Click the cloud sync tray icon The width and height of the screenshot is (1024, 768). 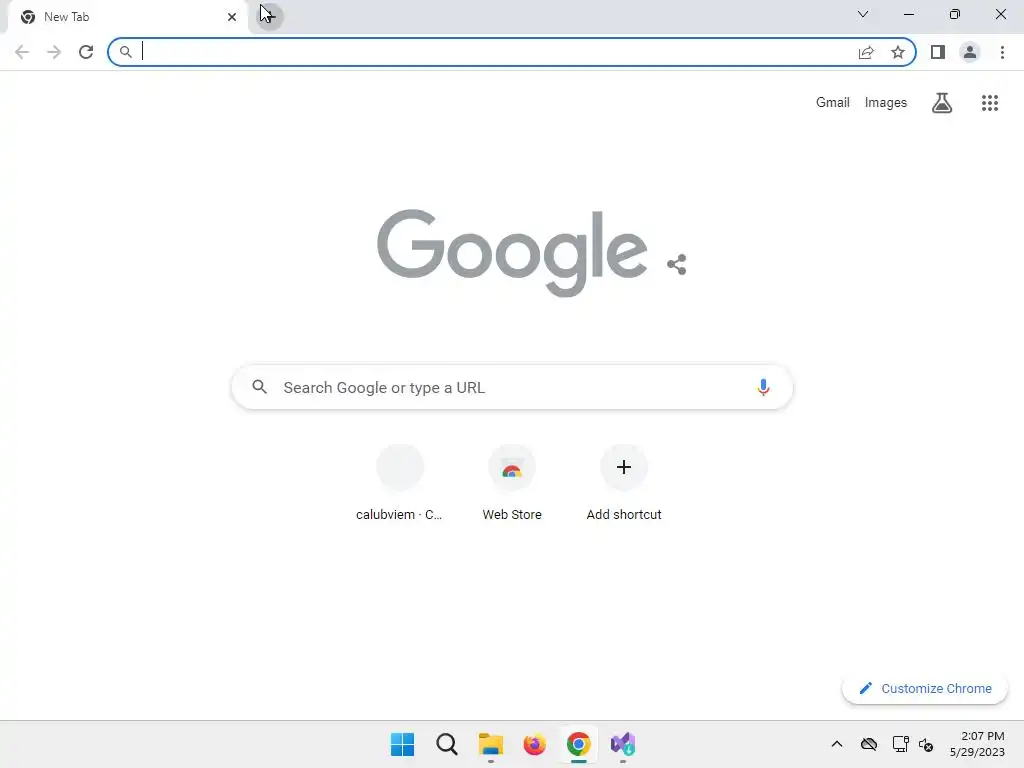click(x=869, y=744)
